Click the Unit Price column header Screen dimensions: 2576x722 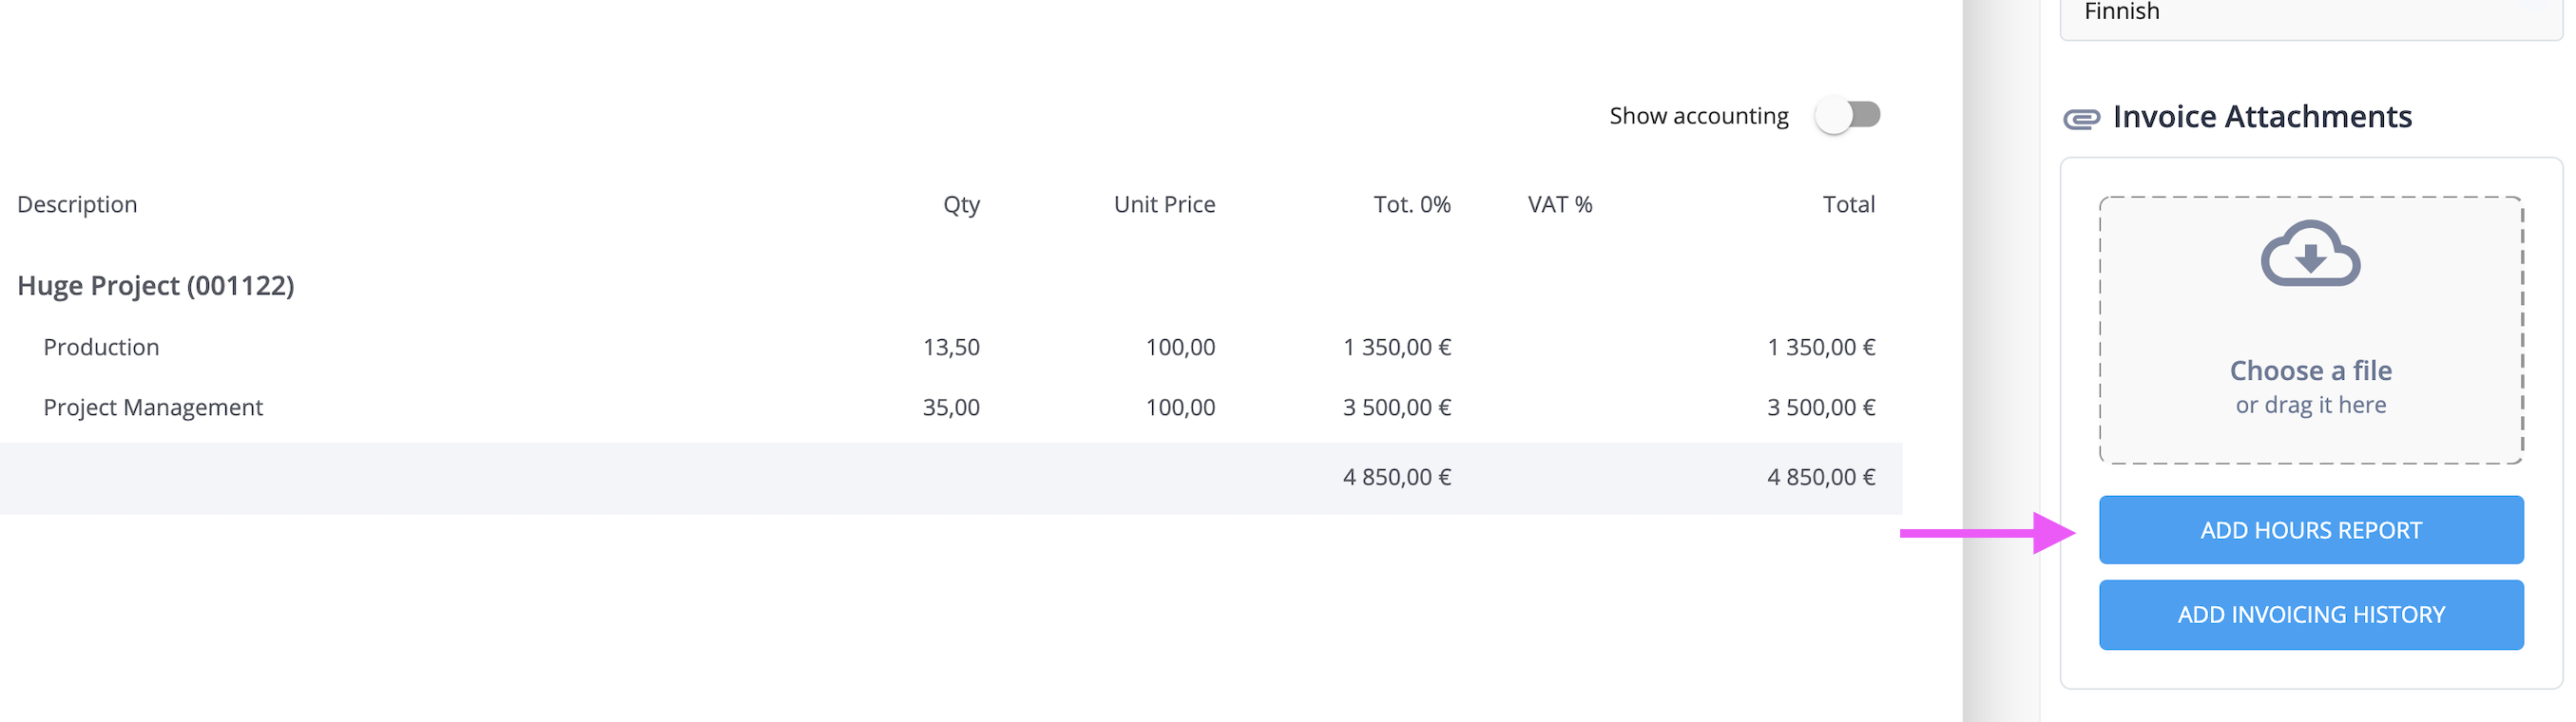(x=1164, y=204)
